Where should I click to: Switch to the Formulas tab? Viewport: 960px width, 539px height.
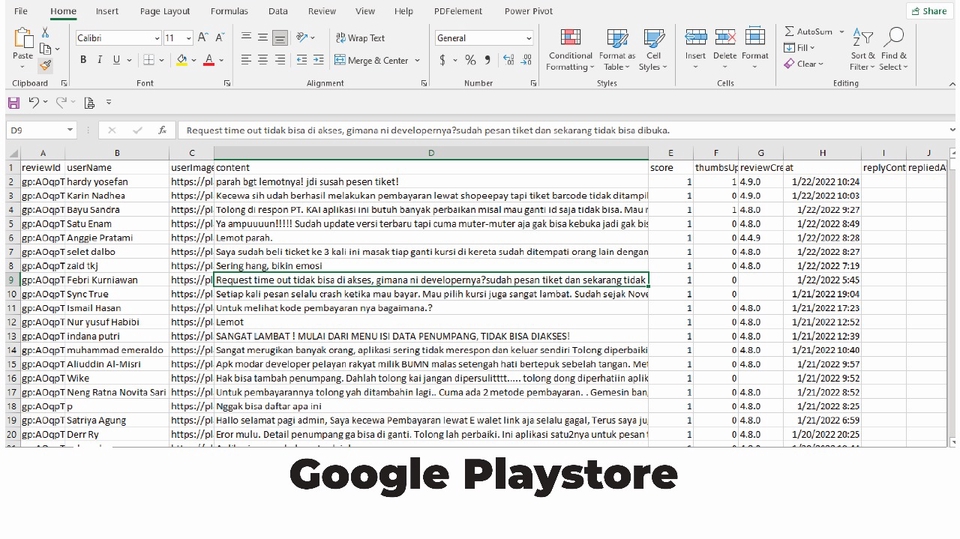pos(229,11)
